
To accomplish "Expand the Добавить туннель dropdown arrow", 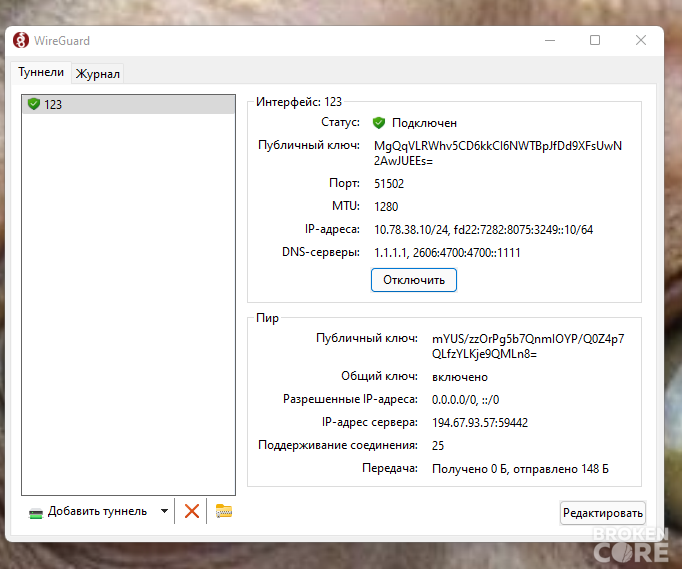I will coord(164,511).
